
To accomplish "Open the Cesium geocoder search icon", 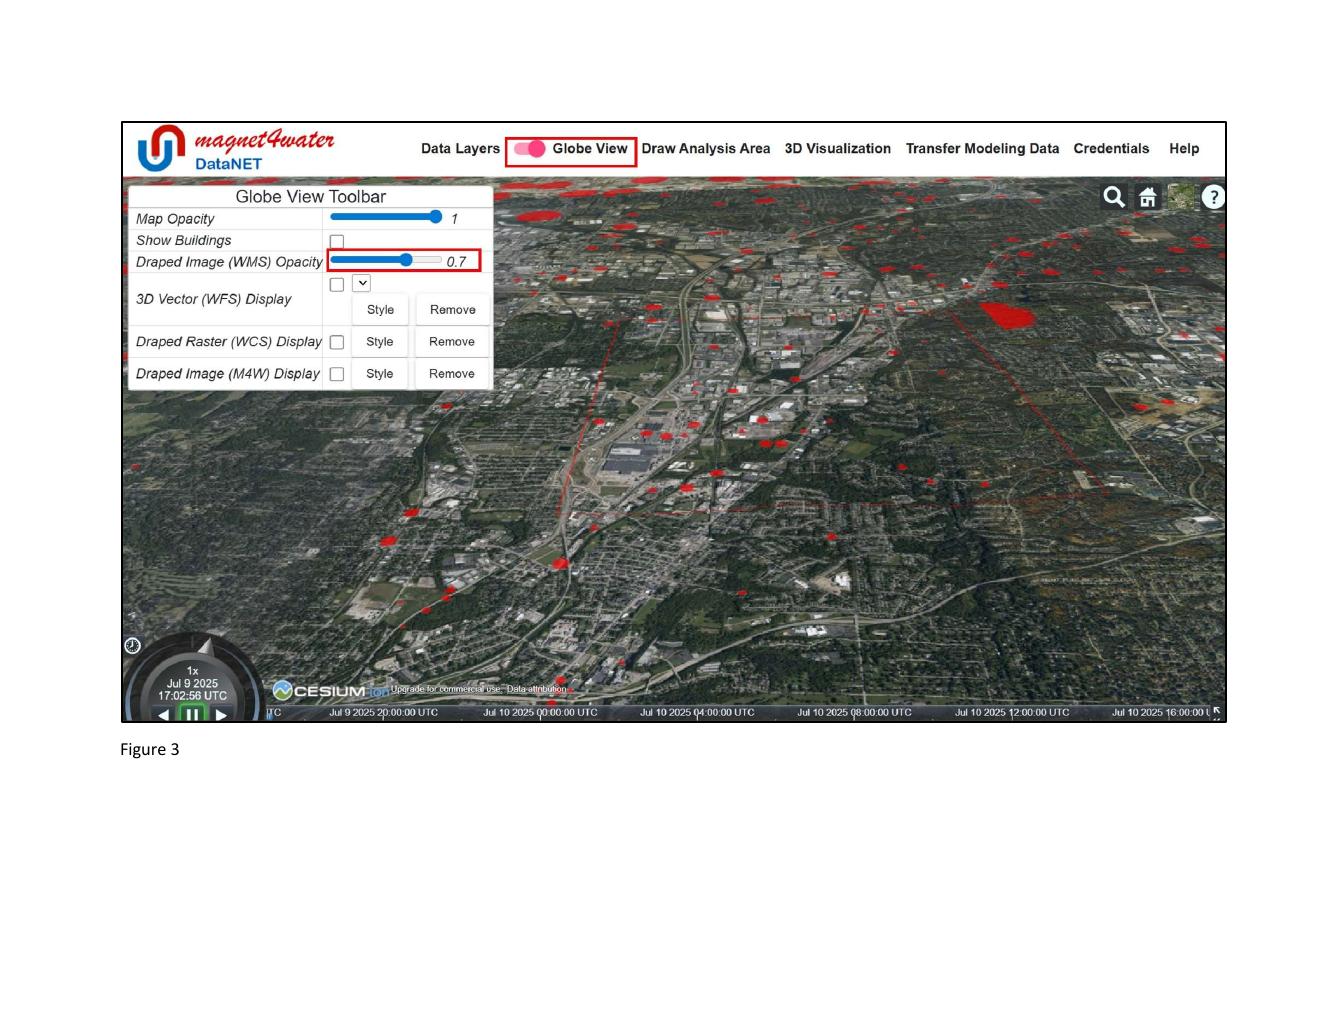I will point(1114,197).
